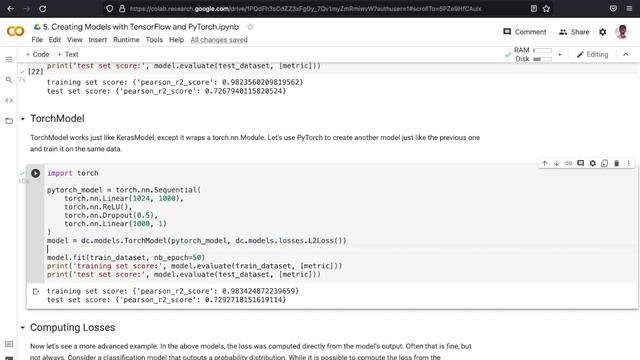The height and width of the screenshot is (360, 640).
Task: Go forward with the browser forward arrow
Action: (27, 8)
